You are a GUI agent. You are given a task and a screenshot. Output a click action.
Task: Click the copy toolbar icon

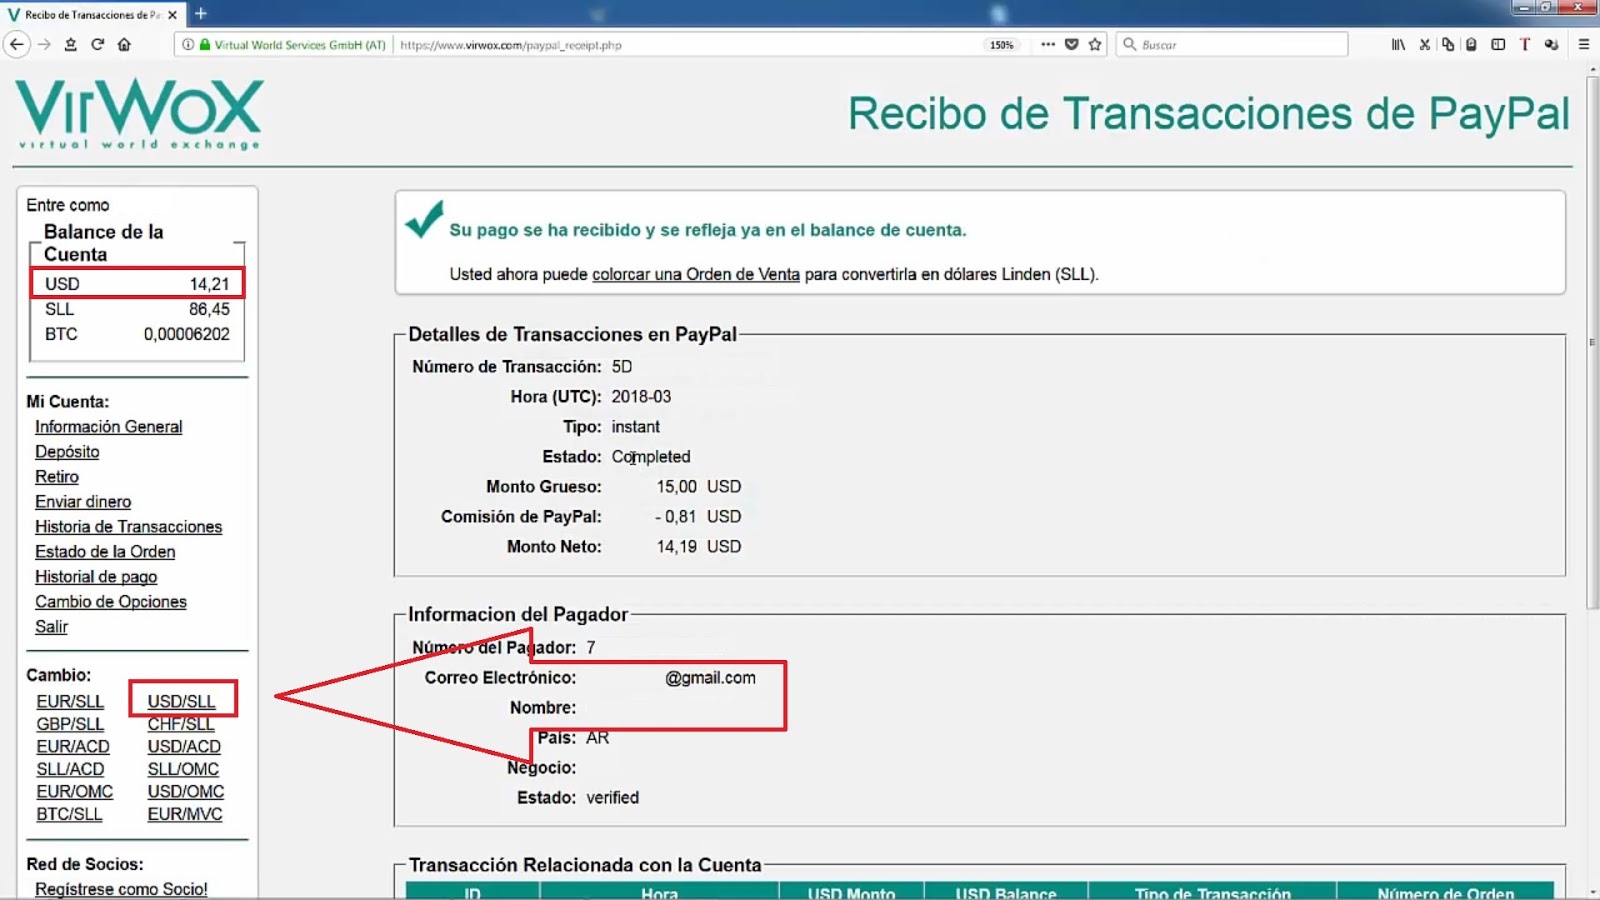(x=1448, y=44)
